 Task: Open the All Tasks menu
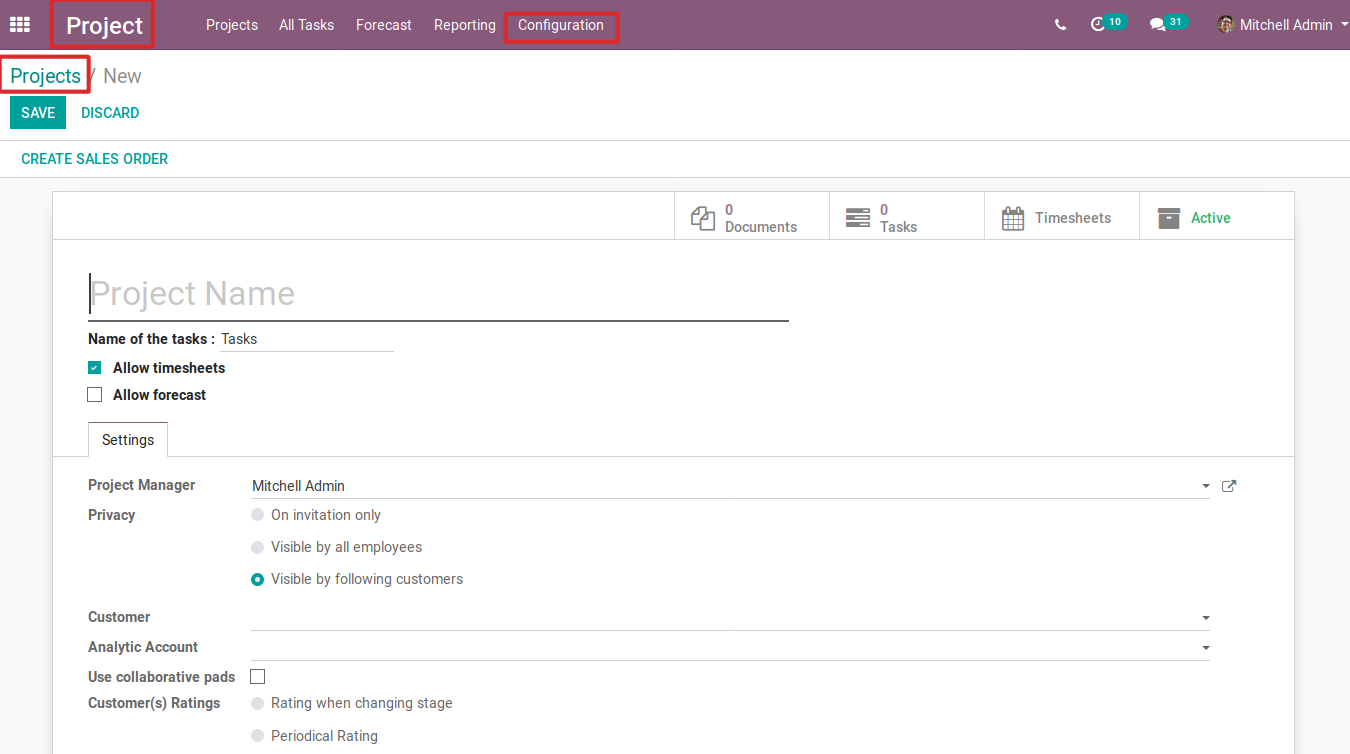[307, 25]
